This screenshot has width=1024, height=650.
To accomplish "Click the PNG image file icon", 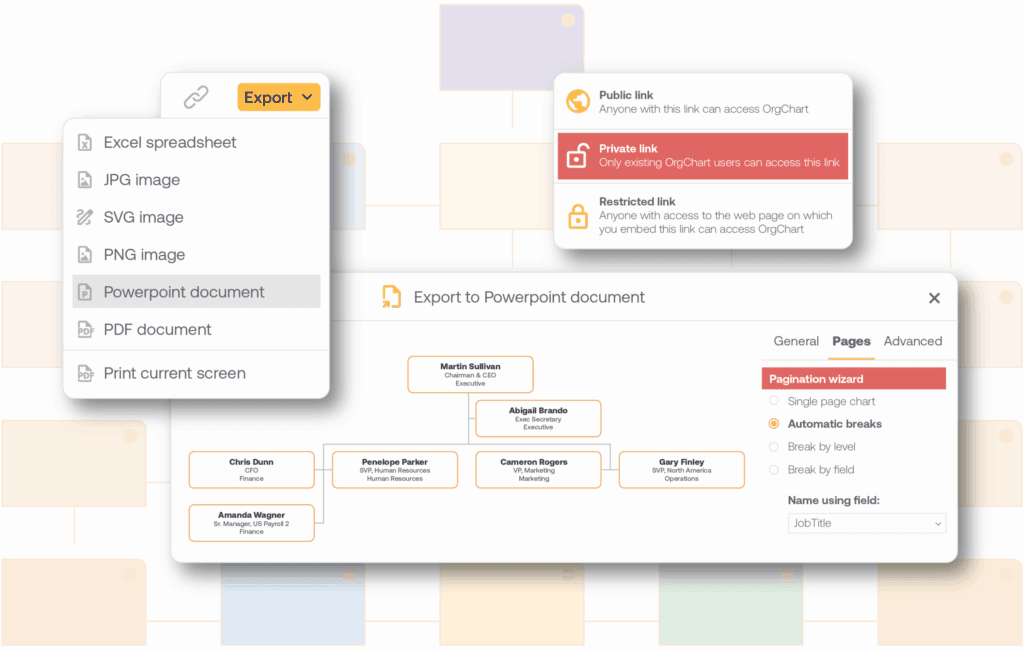I will pos(85,255).
